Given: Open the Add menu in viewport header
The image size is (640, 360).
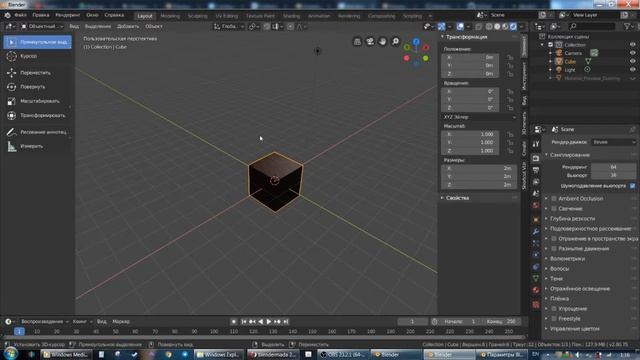Looking at the screenshot, I should pos(128,27).
